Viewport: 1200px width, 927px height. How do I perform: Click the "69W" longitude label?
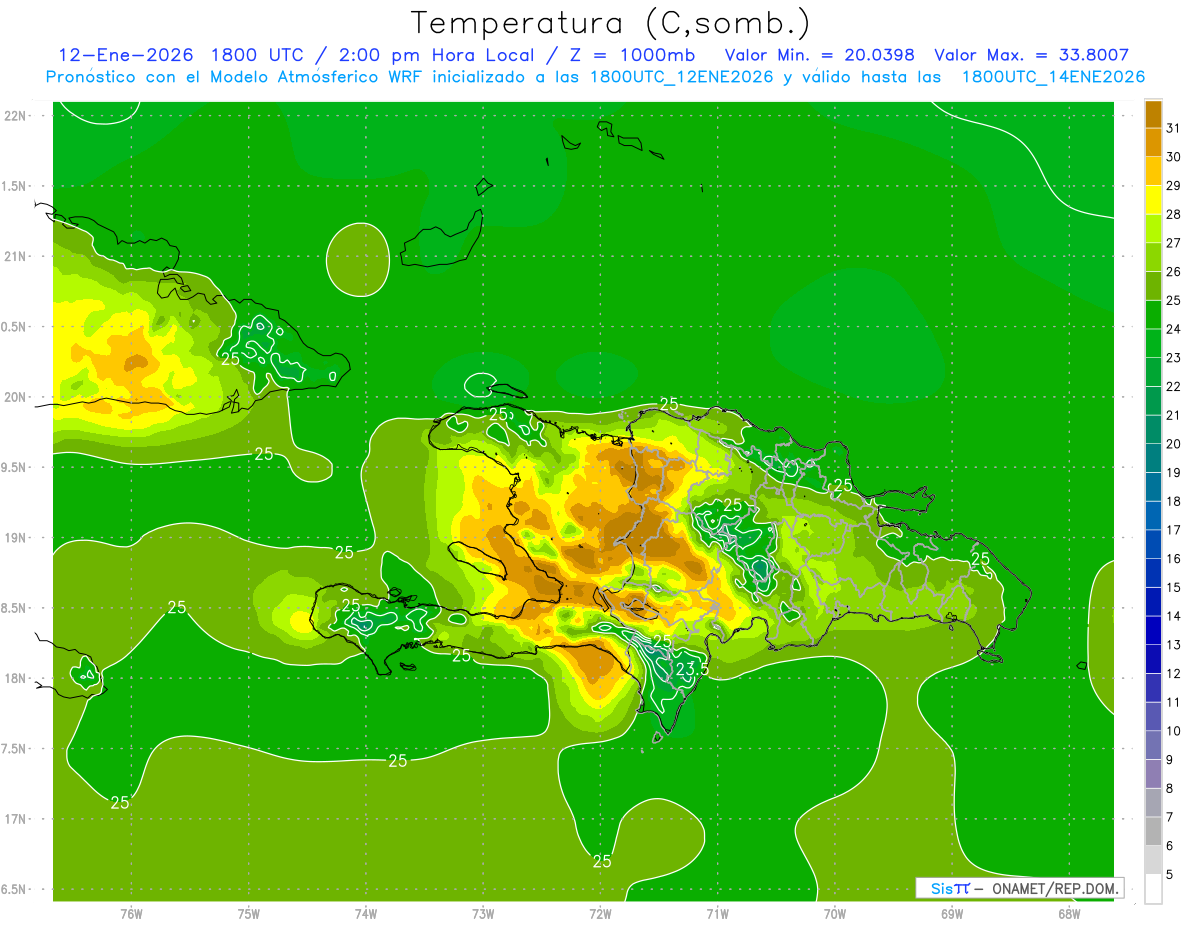pos(951,913)
